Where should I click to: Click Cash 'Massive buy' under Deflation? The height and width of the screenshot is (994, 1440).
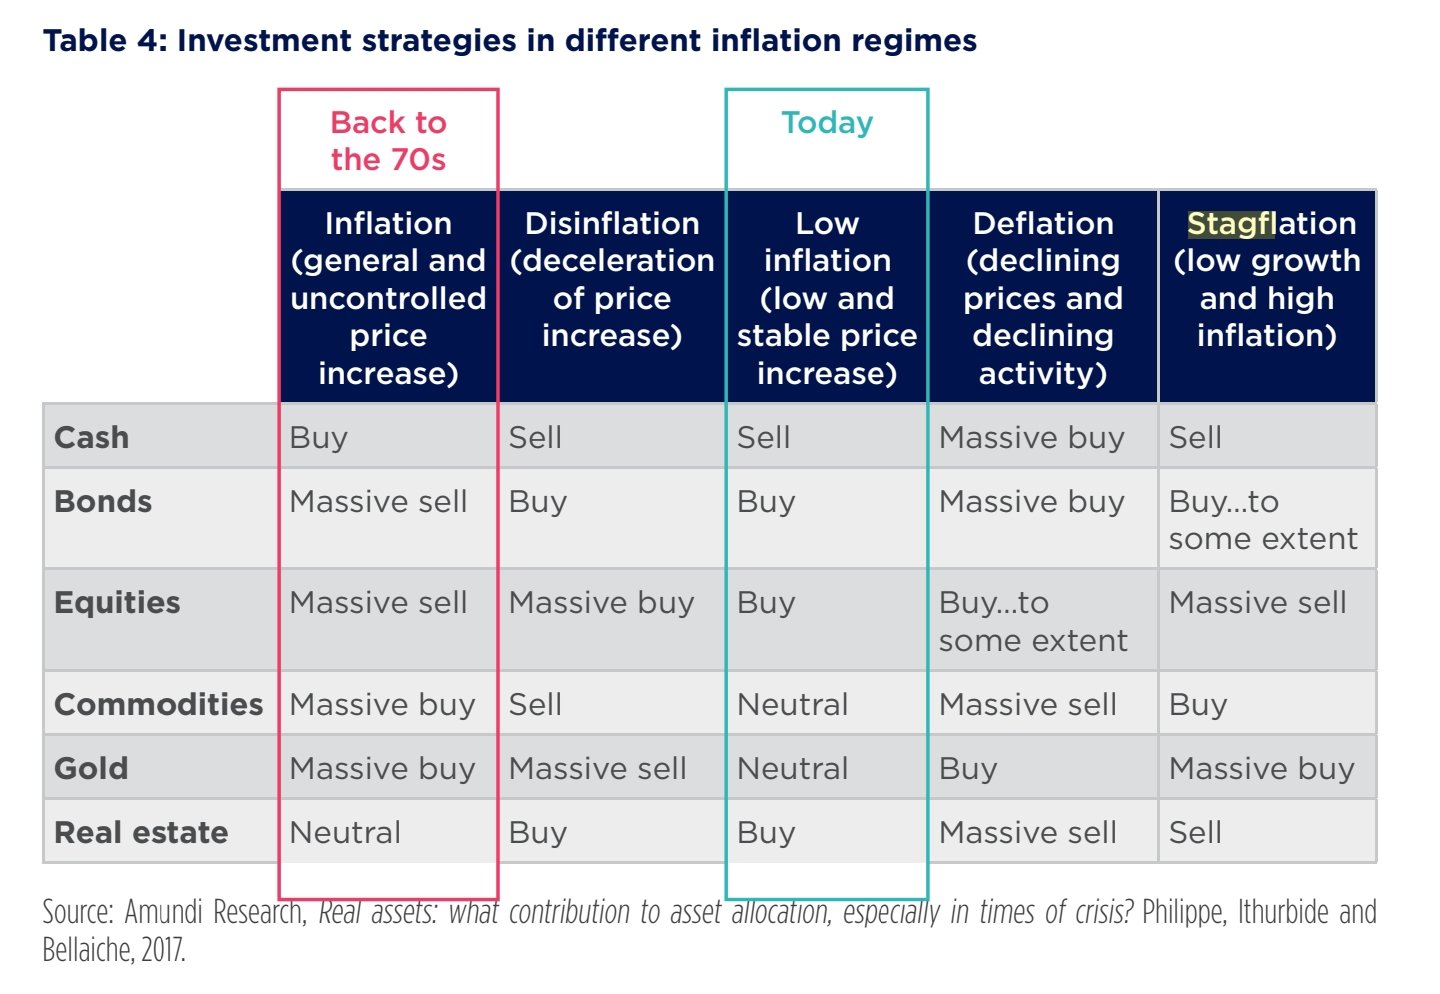1032,437
